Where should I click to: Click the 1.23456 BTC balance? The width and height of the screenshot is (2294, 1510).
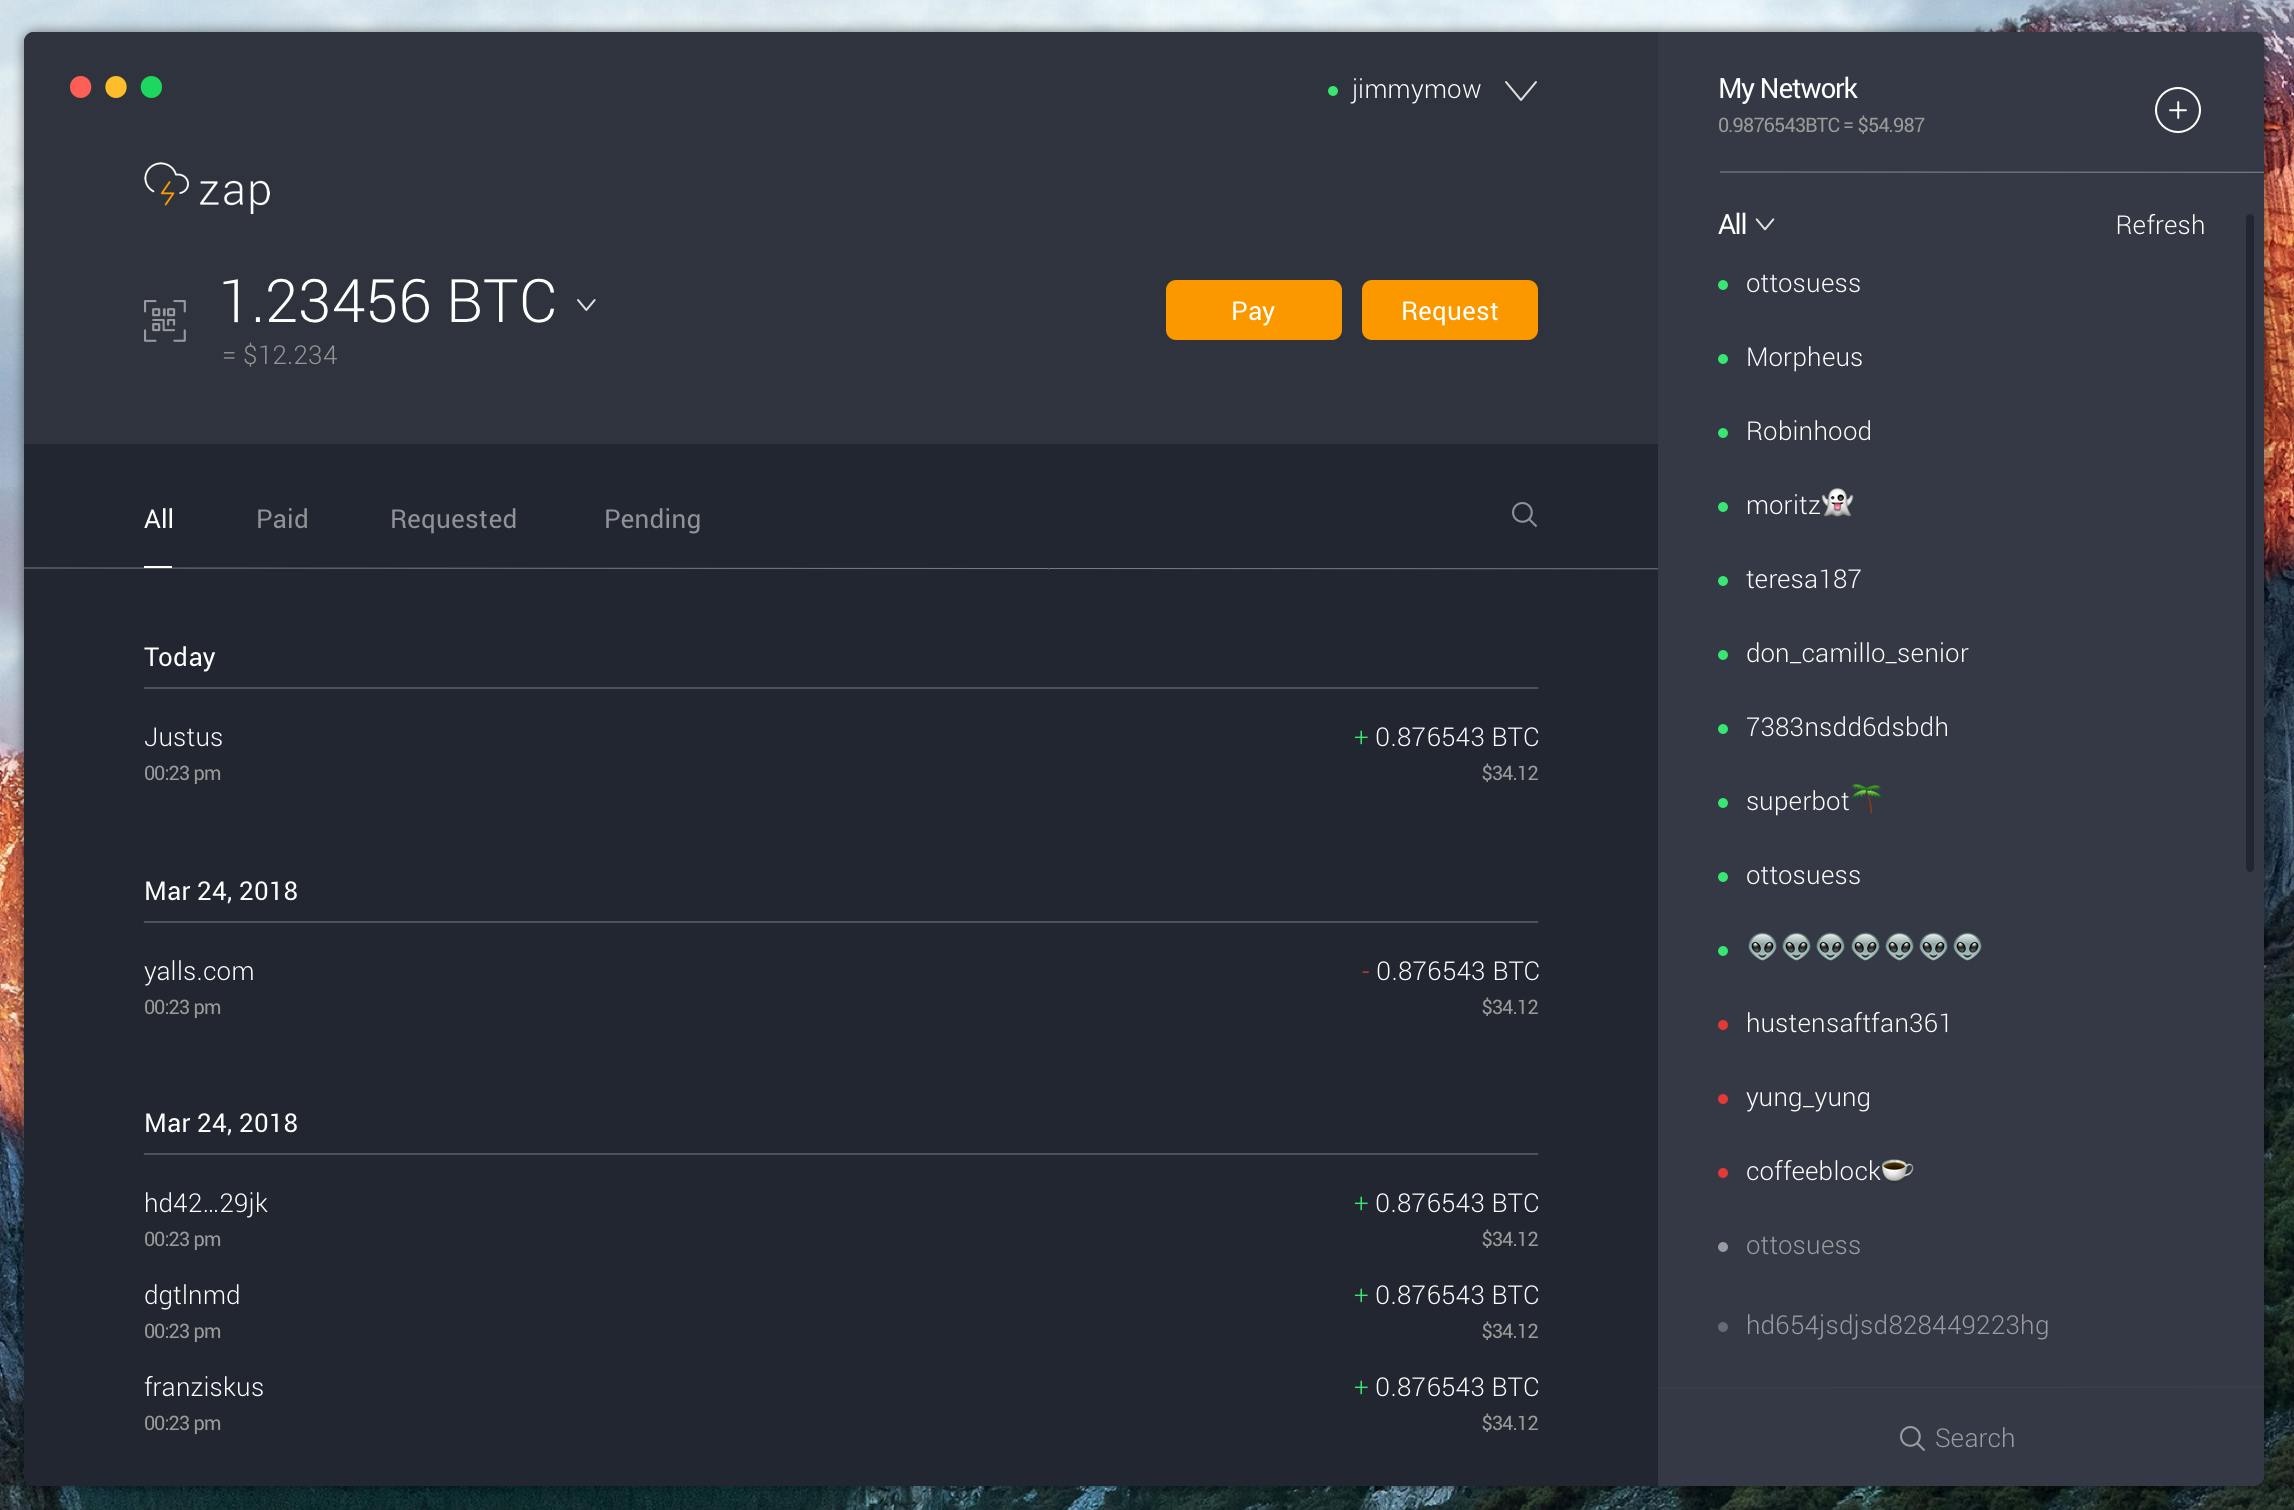pyautogui.click(x=388, y=301)
